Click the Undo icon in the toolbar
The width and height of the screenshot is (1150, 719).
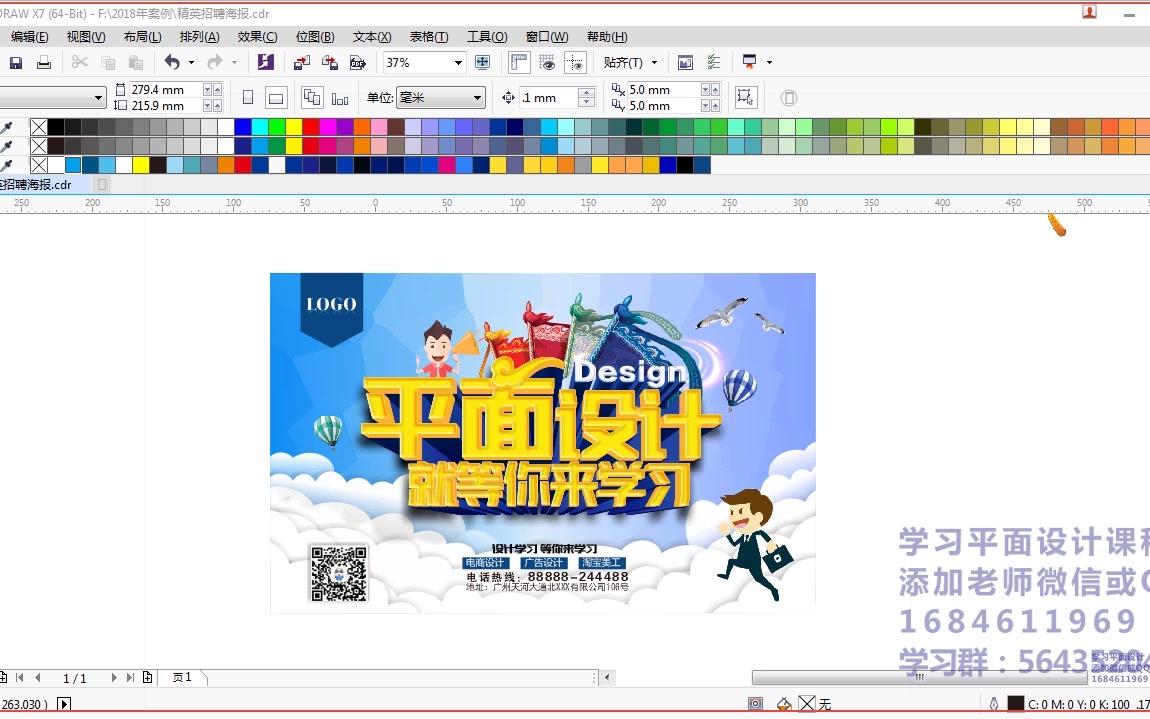172,62
